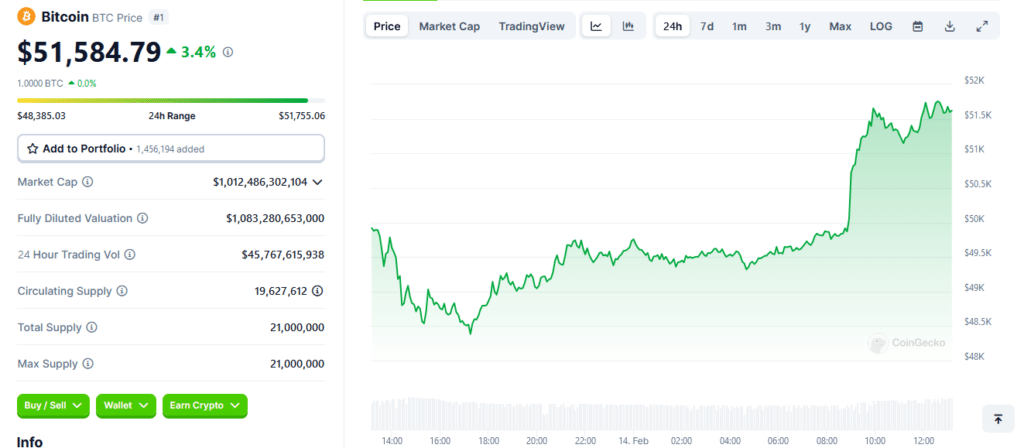Select the 1y time range
Image resolution: width=1024 pixels, height=448 pixels.
805,26
